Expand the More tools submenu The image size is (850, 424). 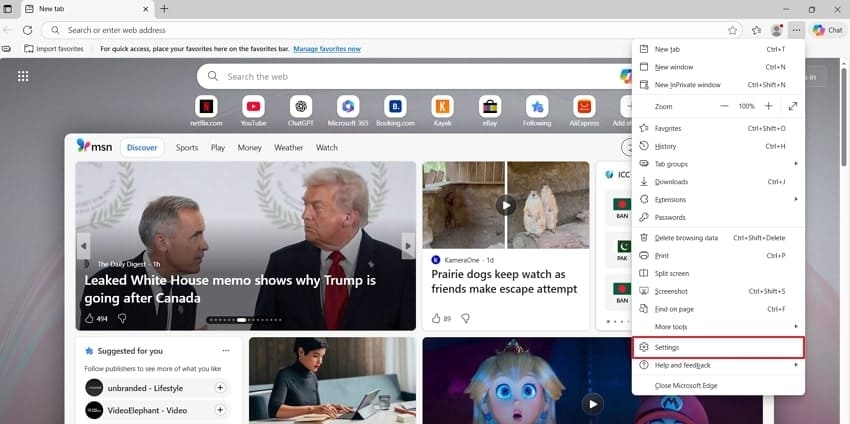(x=719, y=327)
